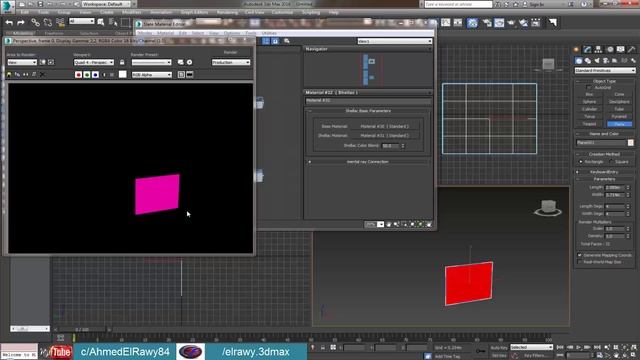Screen dimensions: 640x360
Task: Enable Real-World Map Size checkbox
Action: click(580, 262)
